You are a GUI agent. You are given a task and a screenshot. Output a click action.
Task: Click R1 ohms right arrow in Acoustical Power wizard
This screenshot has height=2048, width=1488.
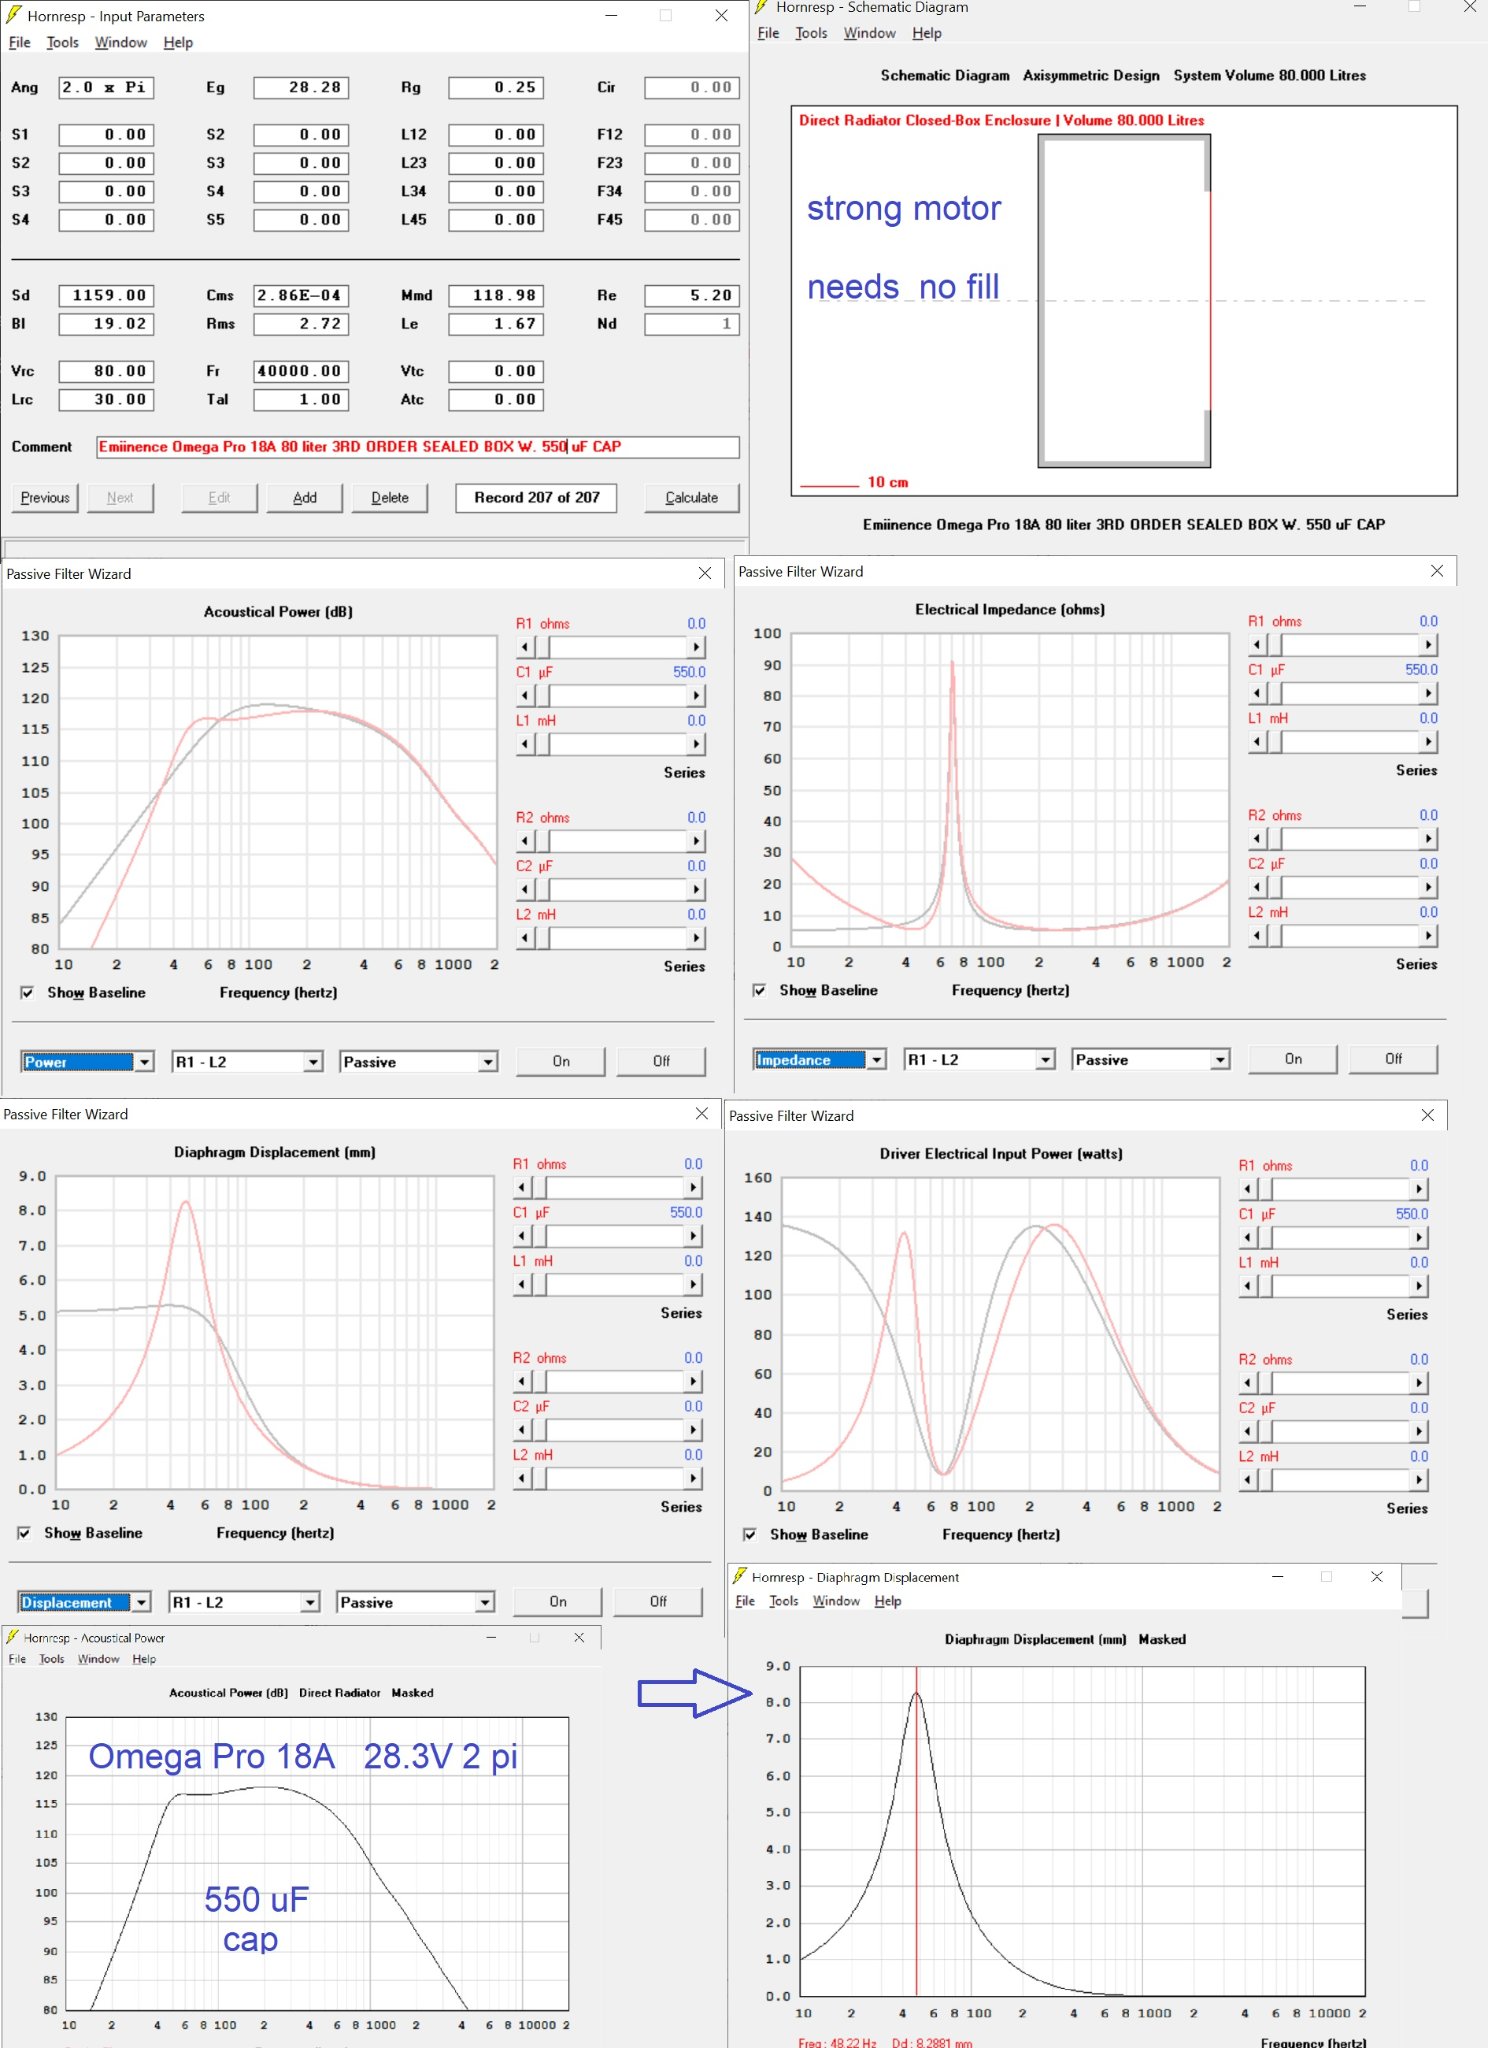pyautogui.click(x=696, y=647)
